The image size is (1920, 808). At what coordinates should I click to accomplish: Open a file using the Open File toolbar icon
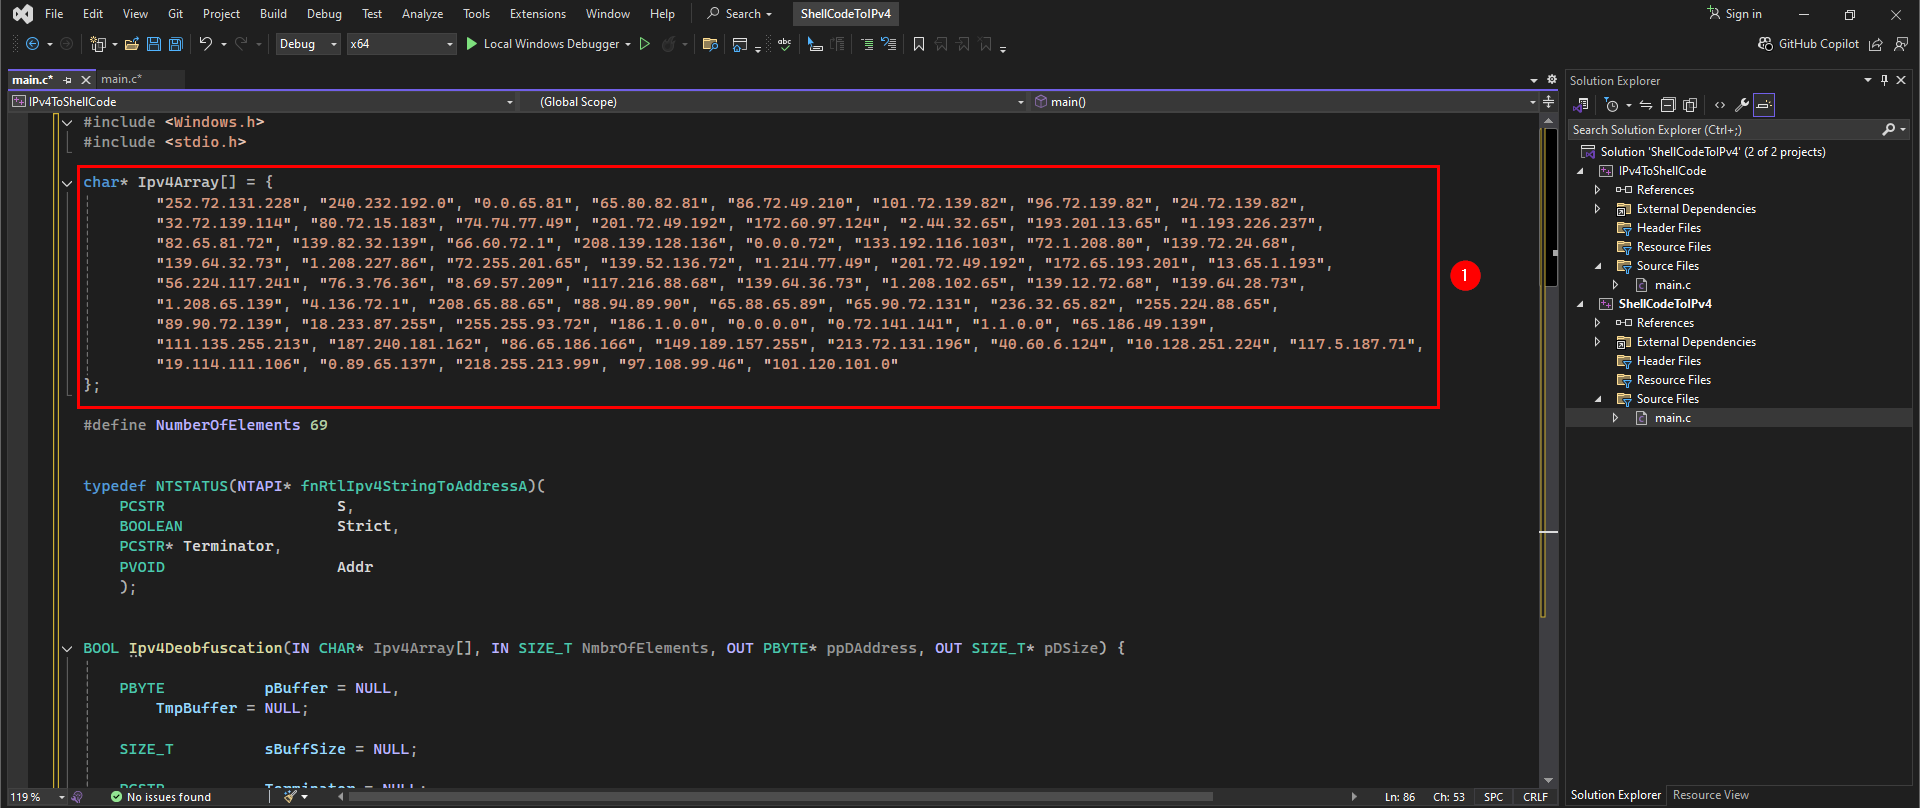tap(132, 44)
